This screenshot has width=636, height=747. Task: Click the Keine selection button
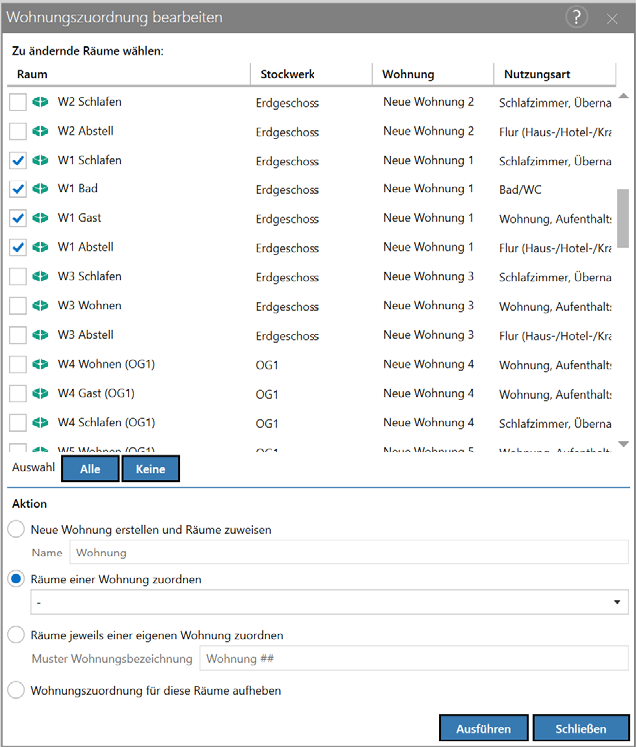click(x=151, y=469)
